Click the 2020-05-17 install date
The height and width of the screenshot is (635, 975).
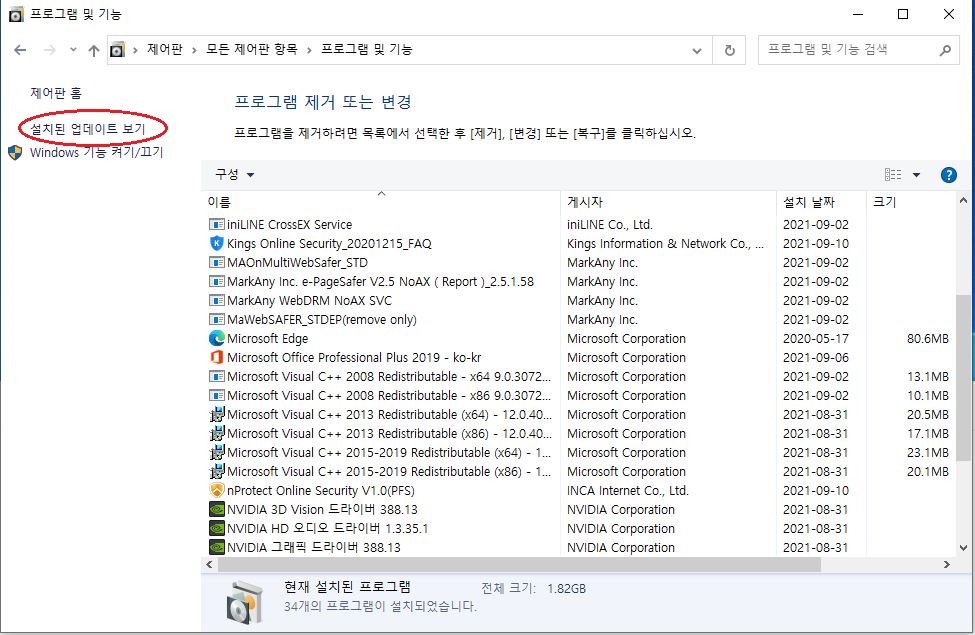click(x=816, y=339)
